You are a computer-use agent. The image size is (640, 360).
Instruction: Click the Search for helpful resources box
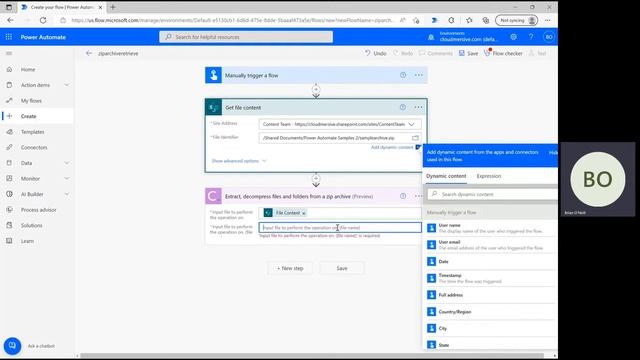point(246,37)
